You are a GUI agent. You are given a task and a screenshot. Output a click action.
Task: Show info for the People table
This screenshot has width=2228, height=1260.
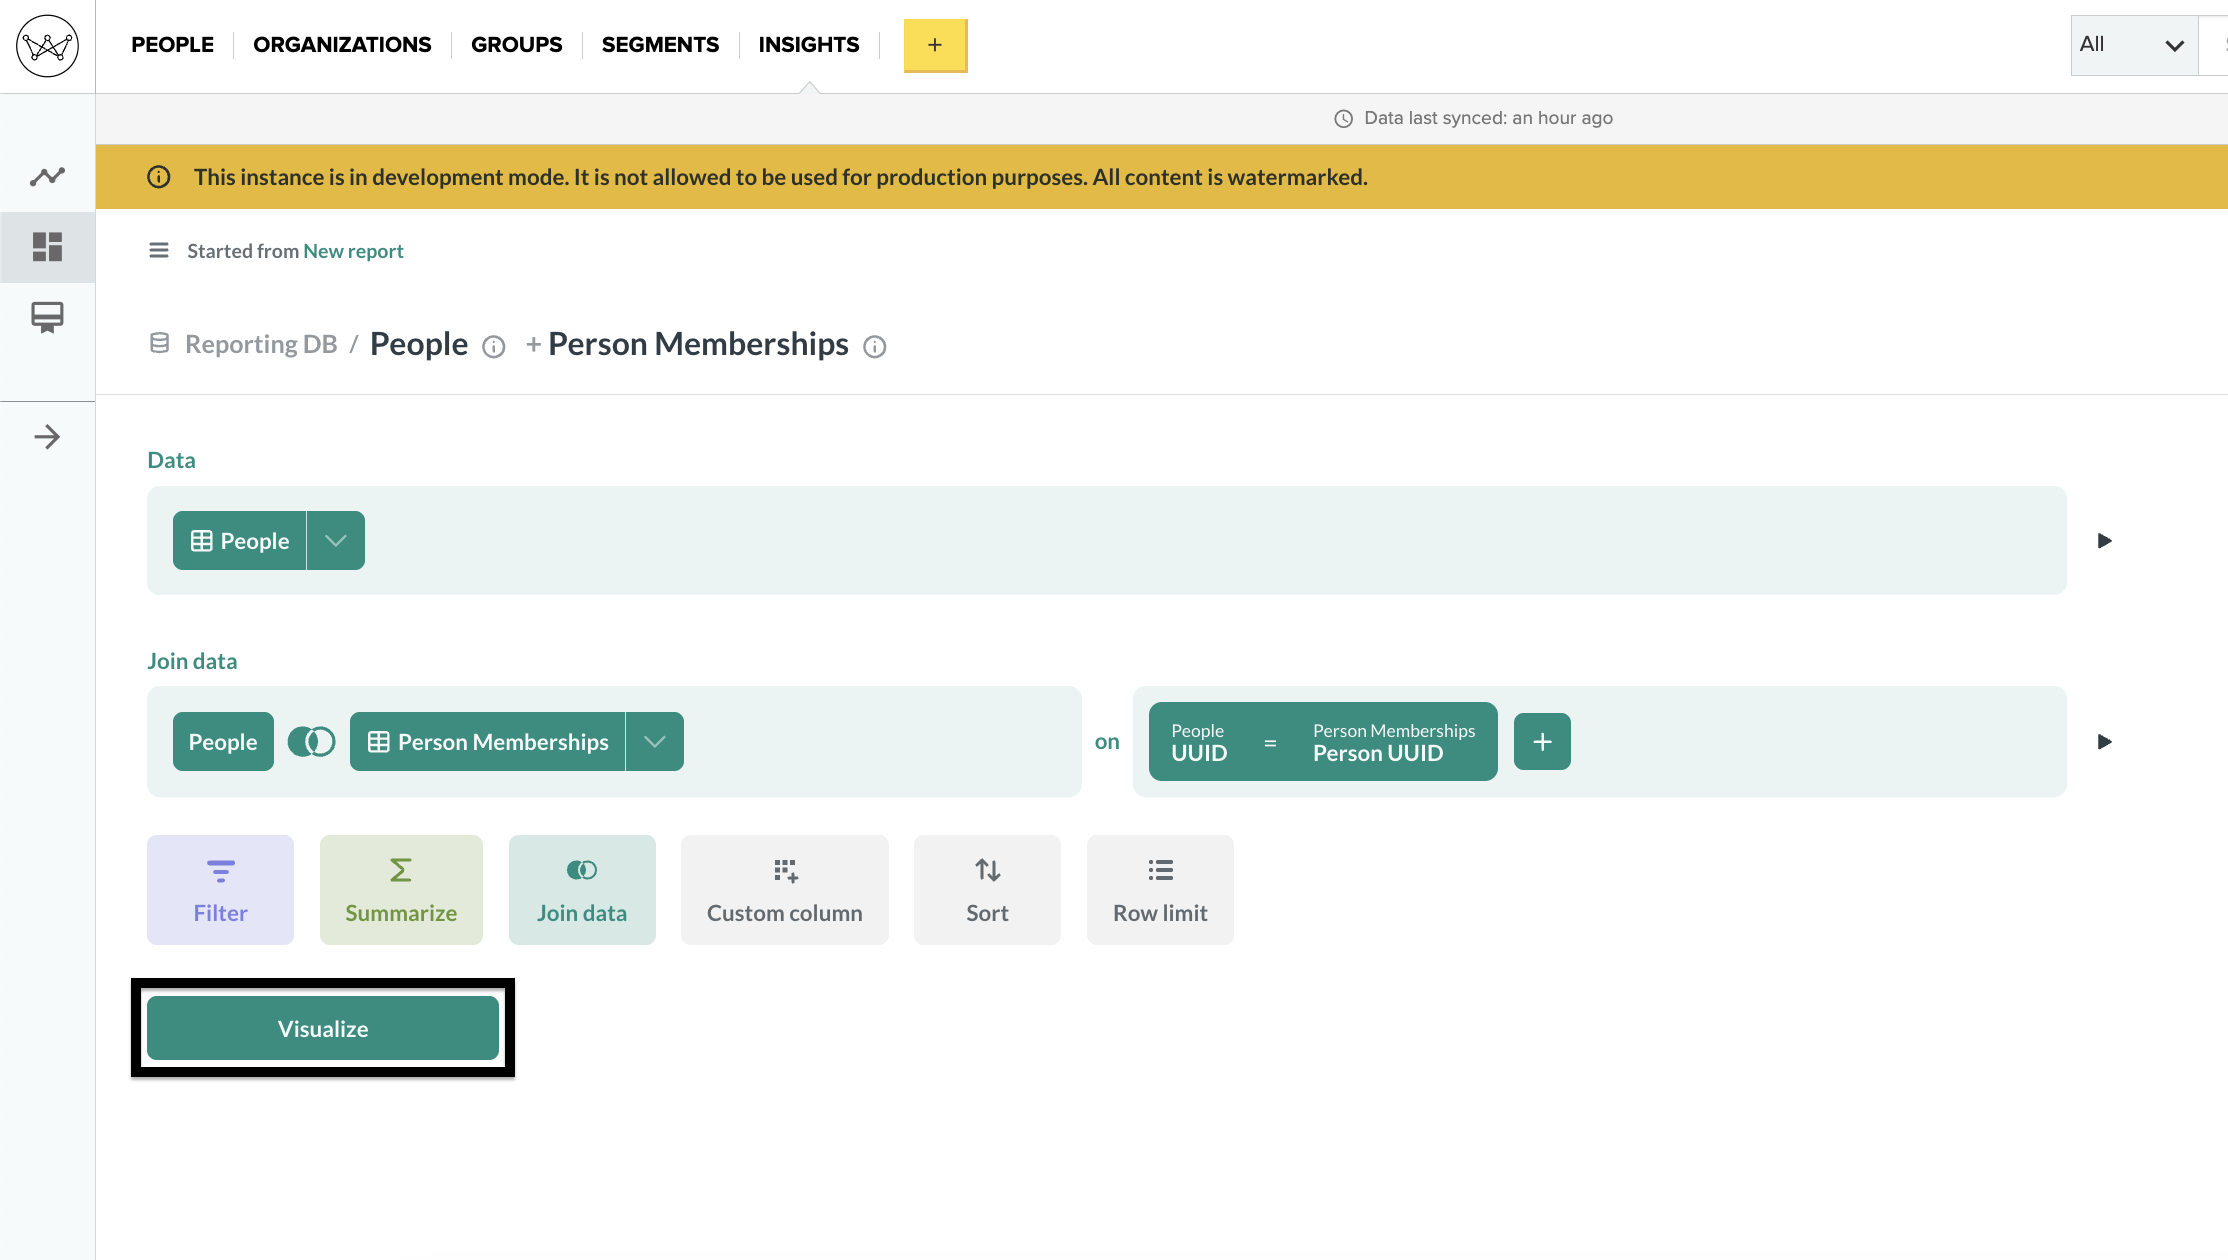pos(494,347)
